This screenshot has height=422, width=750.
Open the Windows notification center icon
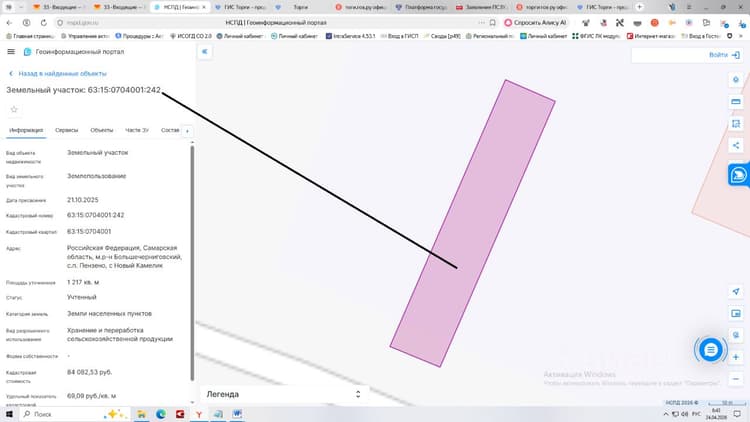[x=737, y=414]
